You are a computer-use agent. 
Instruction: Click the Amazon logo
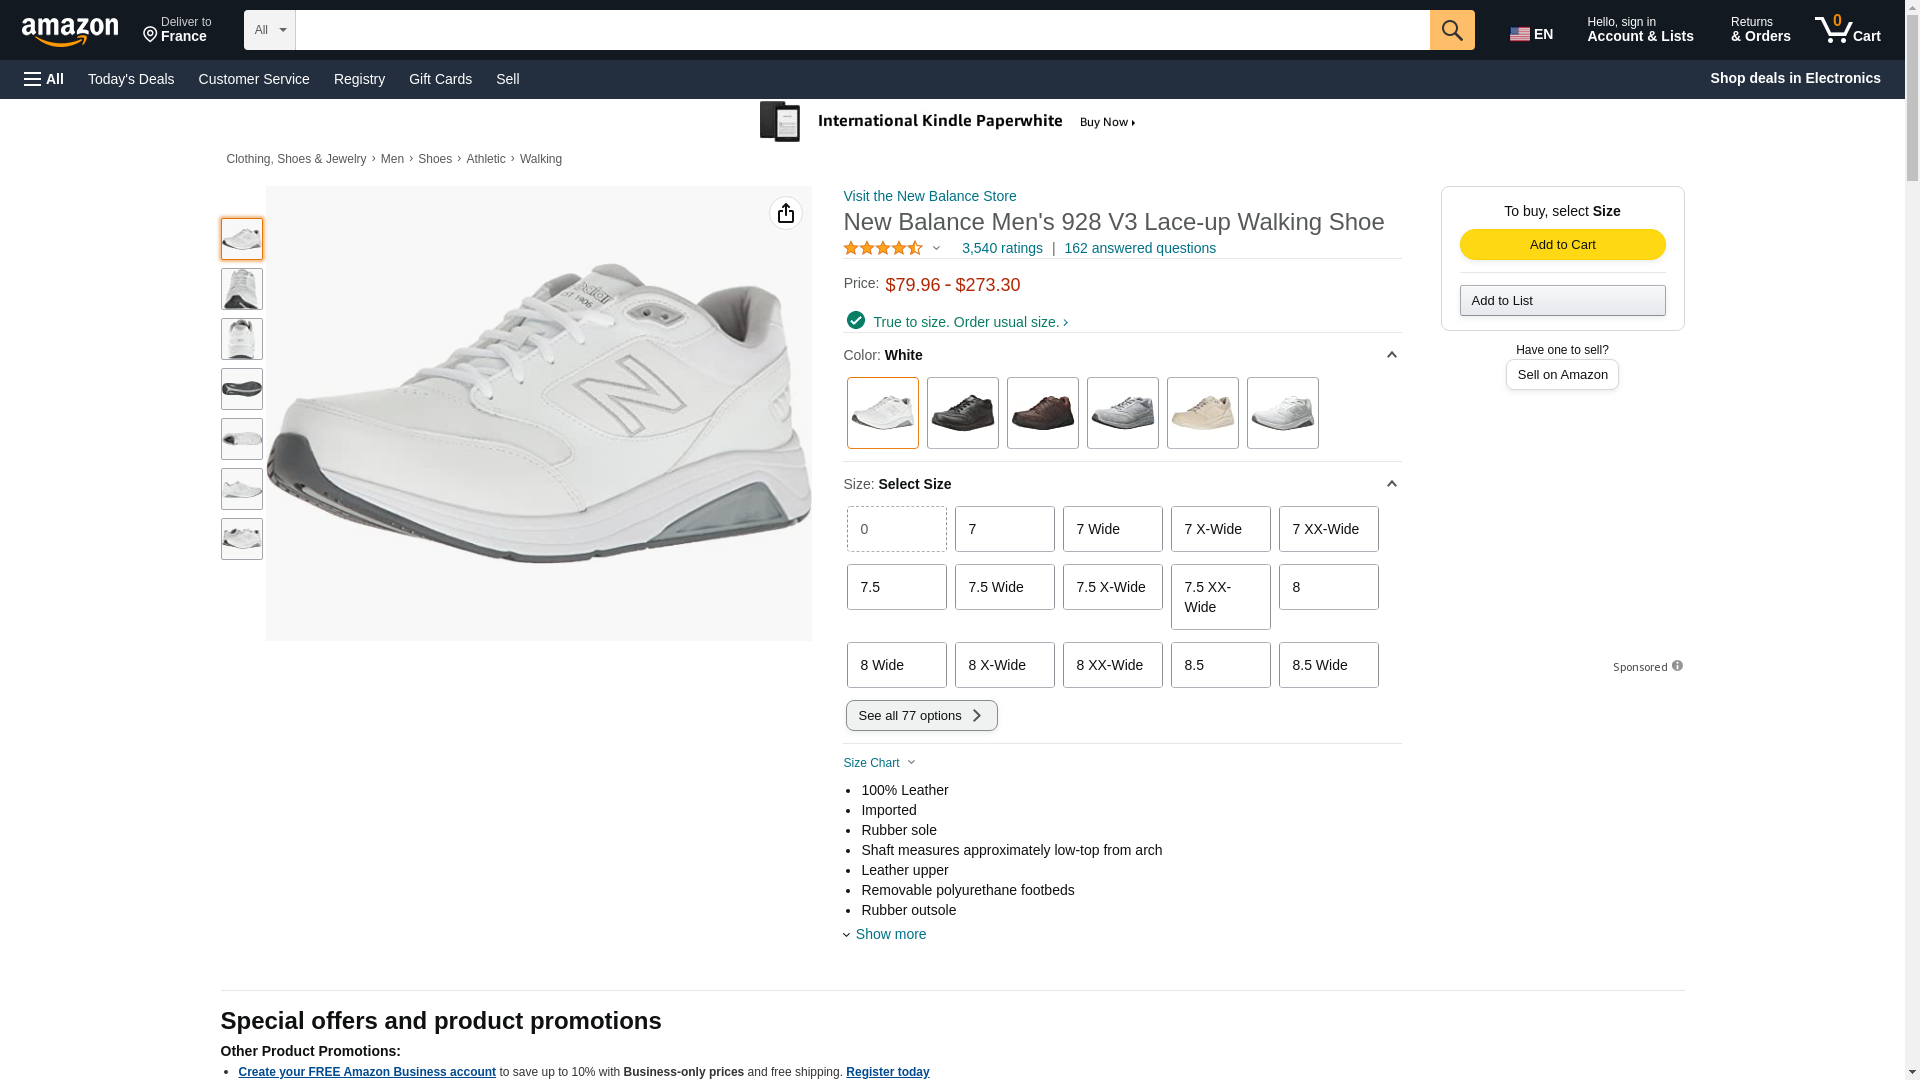tap(70, 32)
